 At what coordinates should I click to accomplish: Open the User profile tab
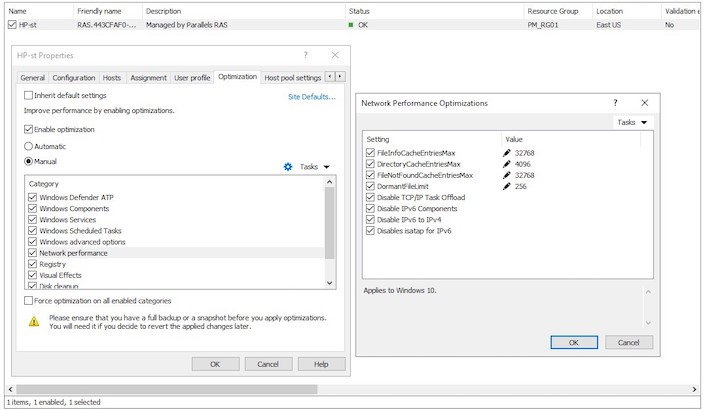(x=192, y=77)
